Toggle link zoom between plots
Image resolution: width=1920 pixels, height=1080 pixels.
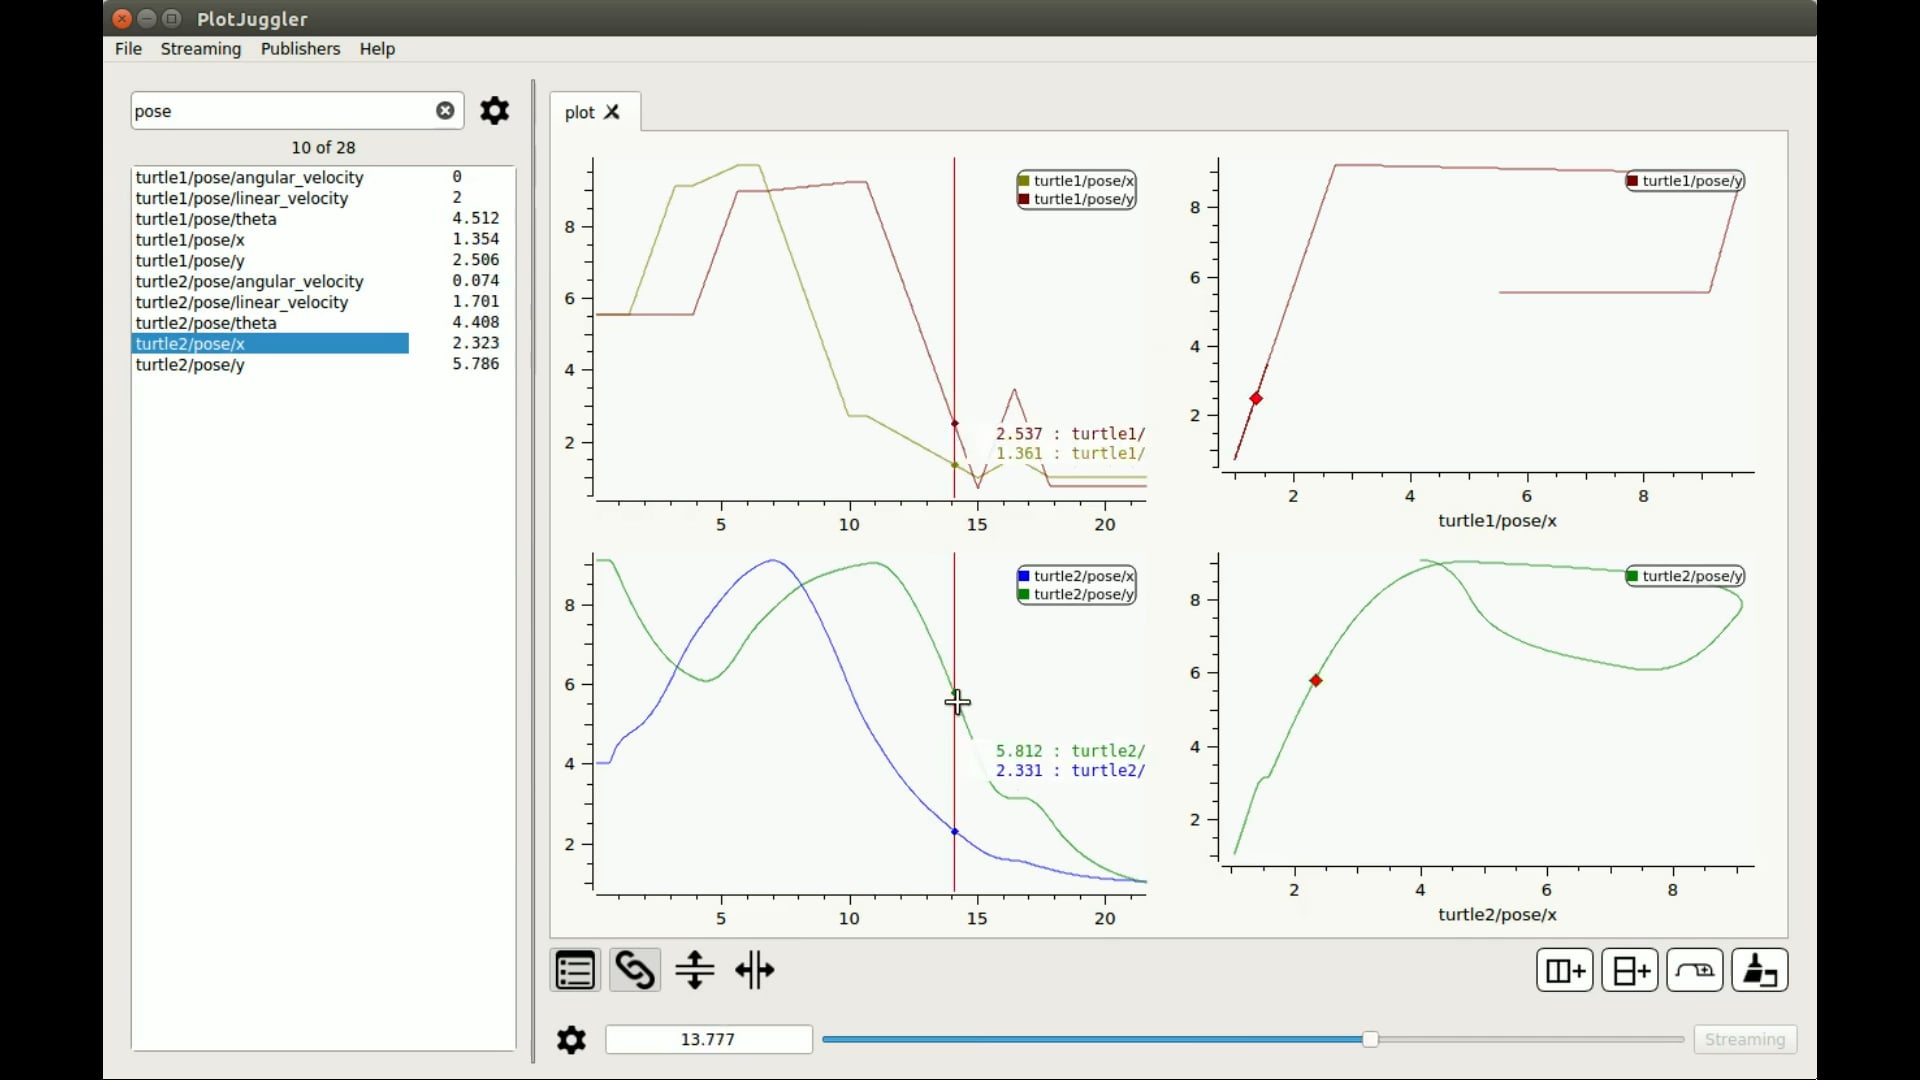tap(635, 970)
